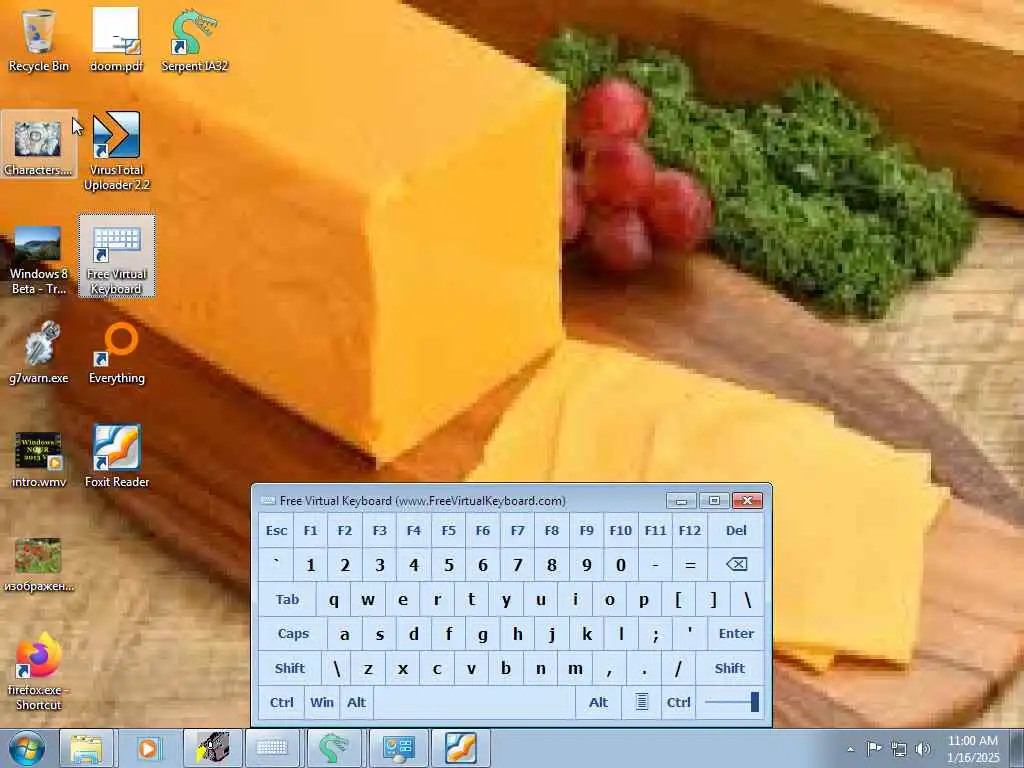The height and width of the screenshot is (768, 1024).
Task: Switch to the Serpent taskbar button
Action: 333,748
